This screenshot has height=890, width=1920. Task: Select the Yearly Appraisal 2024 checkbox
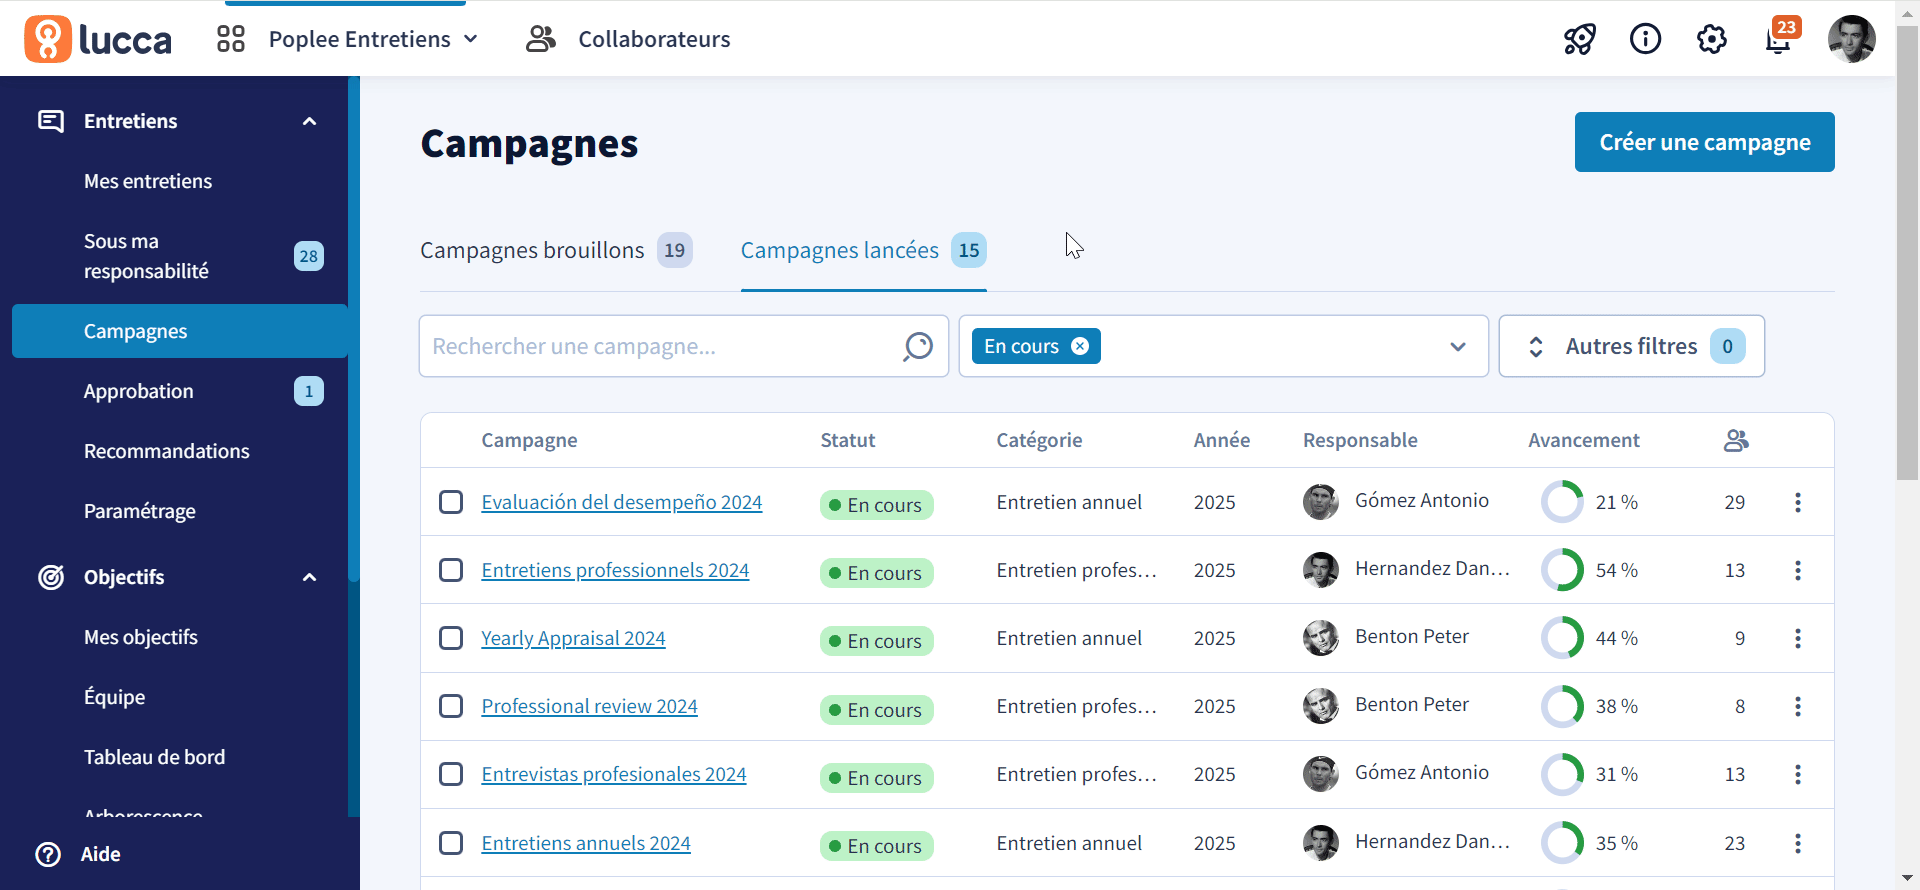451,638
